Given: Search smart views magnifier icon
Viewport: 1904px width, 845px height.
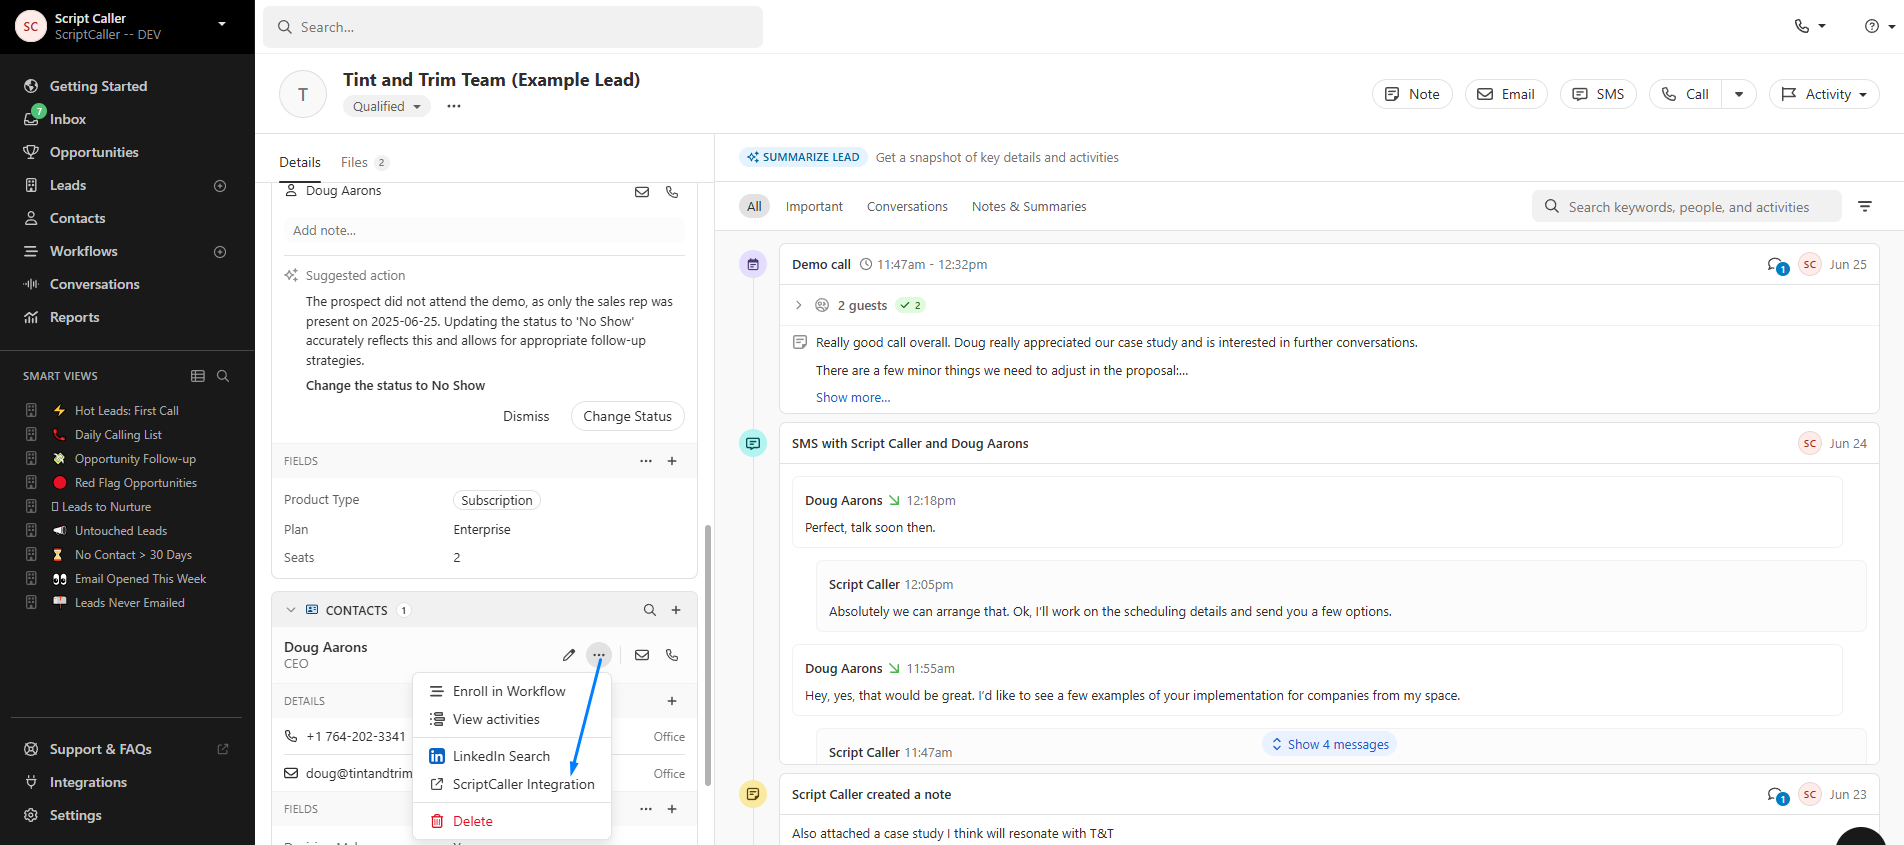Looking at the screenshot, I should tap(223, 376).
